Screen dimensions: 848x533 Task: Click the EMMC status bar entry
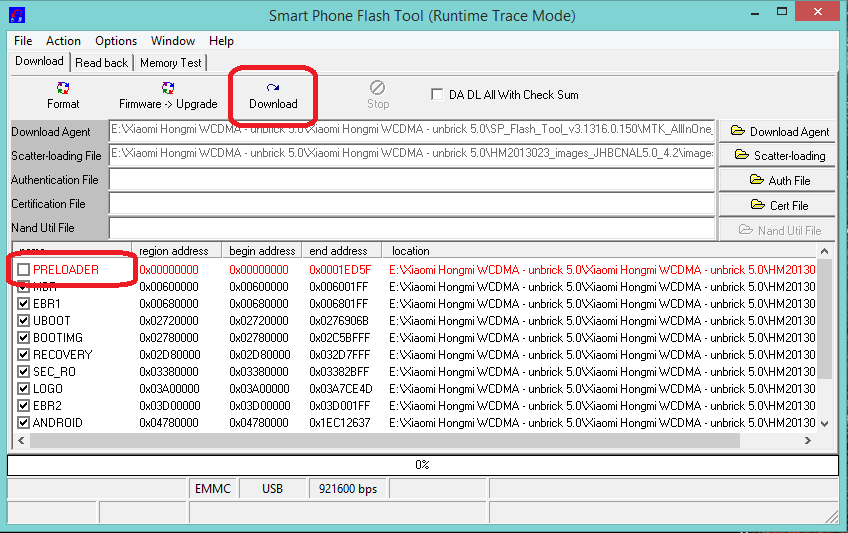pyautogui.click(x=213, y=489)
